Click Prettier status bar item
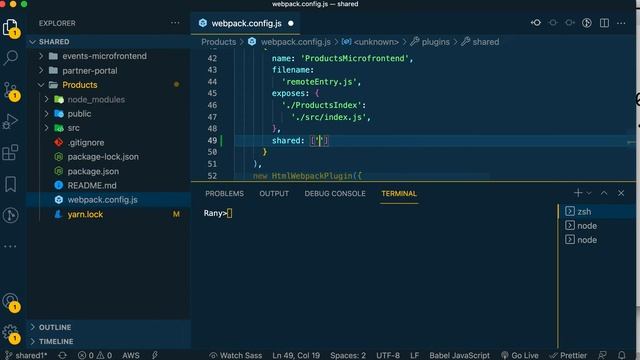 (x=568, y=355)
